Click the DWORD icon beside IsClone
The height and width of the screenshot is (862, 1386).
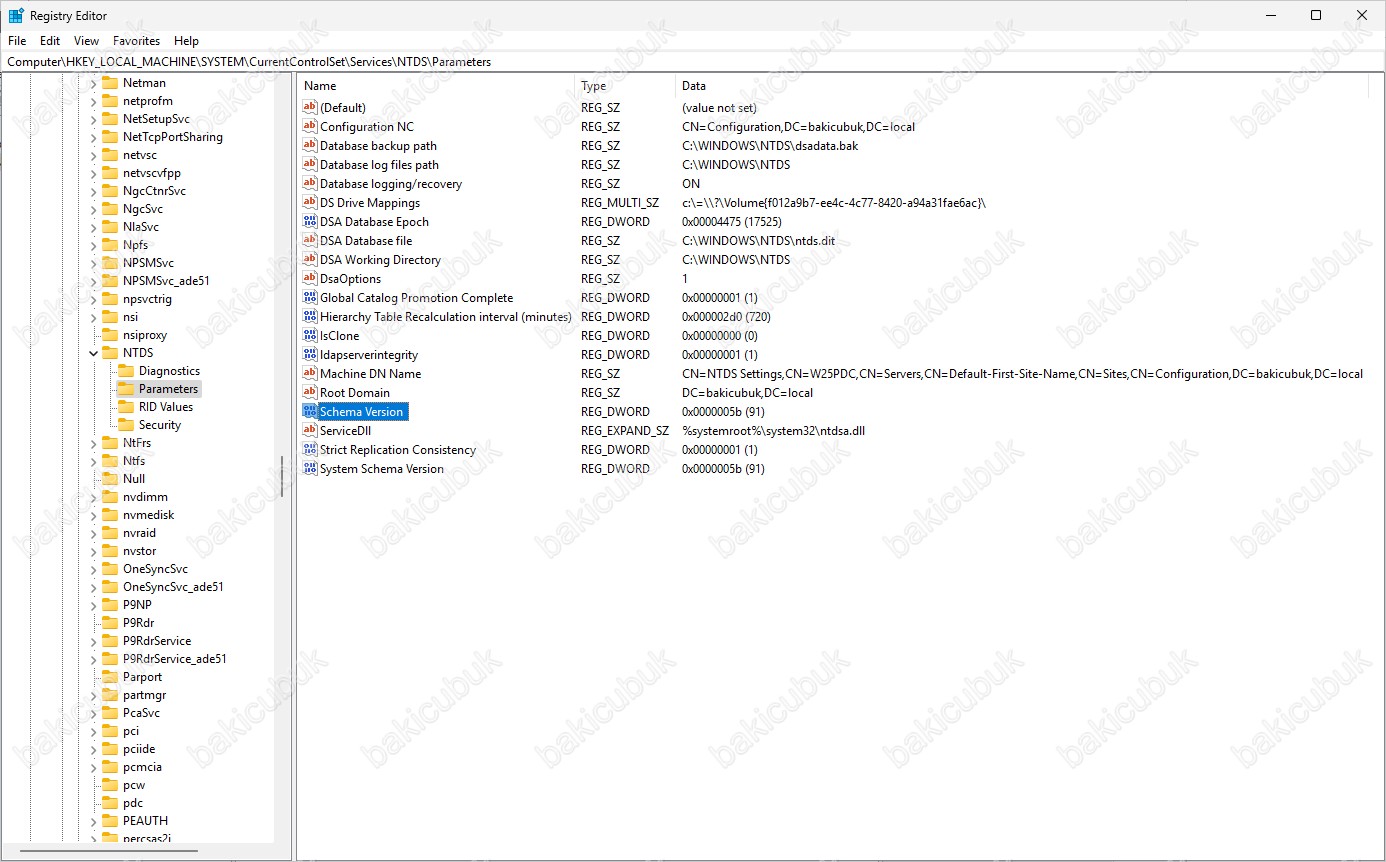point(310,336)
